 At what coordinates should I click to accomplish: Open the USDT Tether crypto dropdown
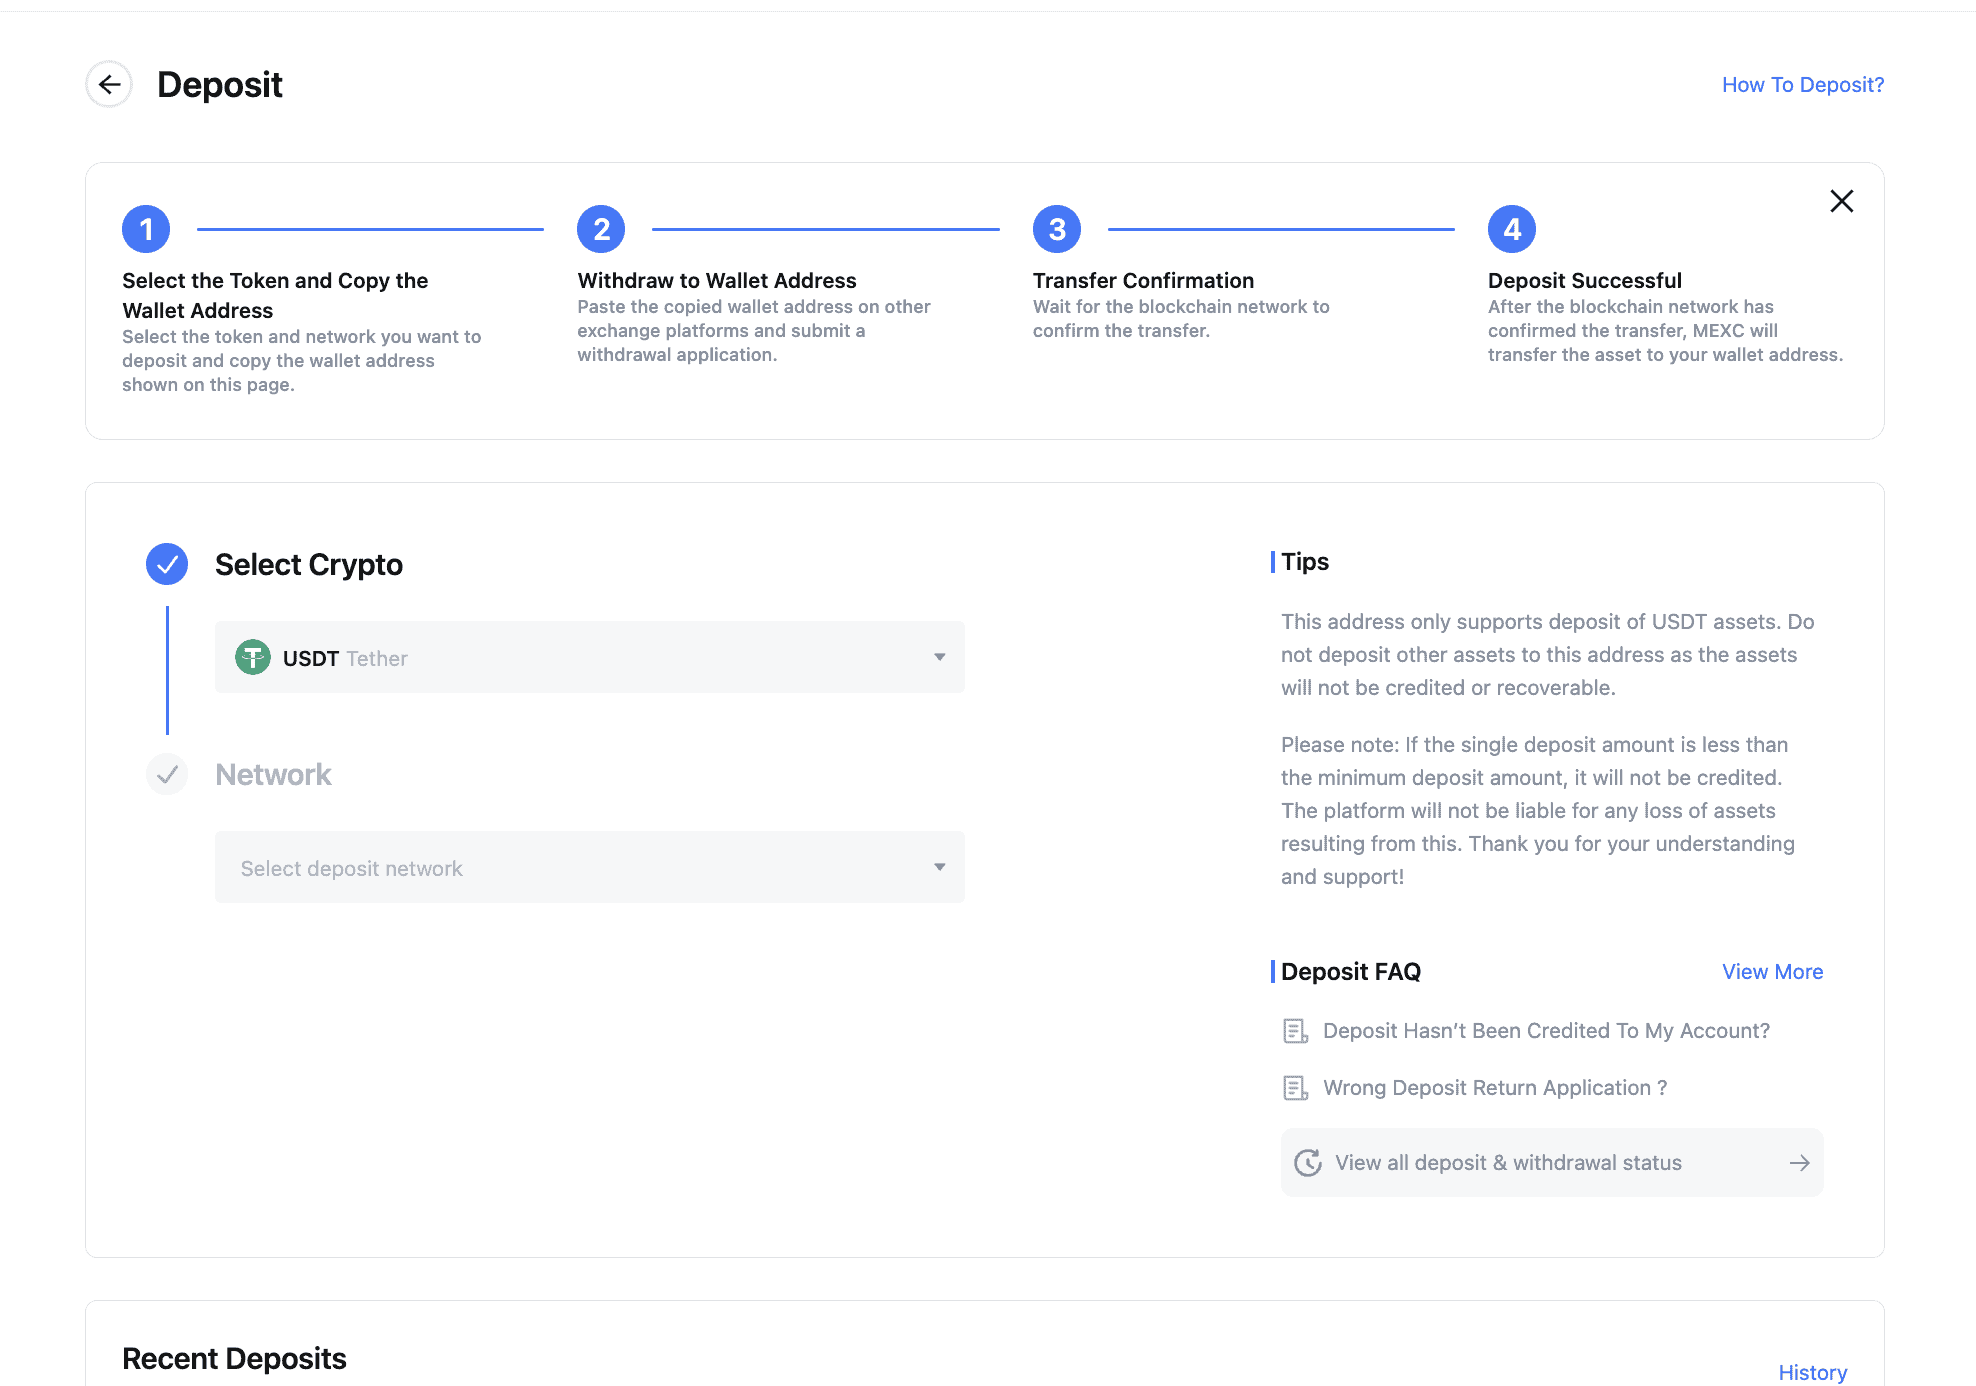click(x=589, y=657)
